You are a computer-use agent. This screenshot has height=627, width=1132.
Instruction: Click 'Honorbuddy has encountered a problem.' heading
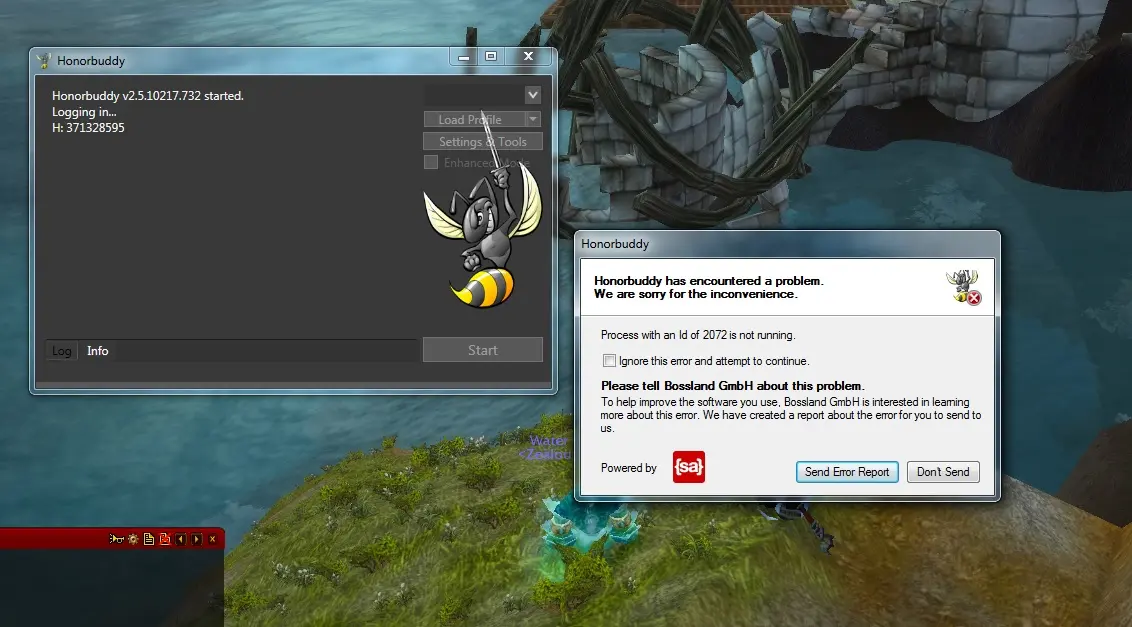(709, 281)
